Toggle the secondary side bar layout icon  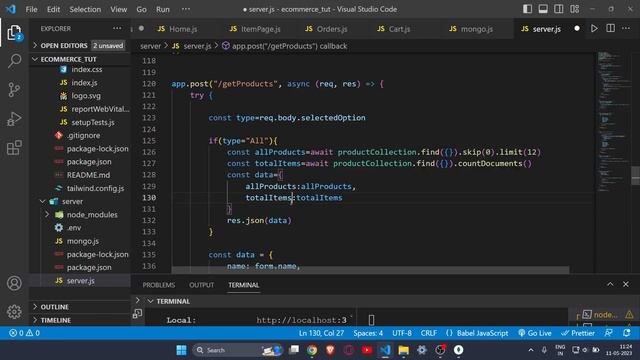[559, 9]
